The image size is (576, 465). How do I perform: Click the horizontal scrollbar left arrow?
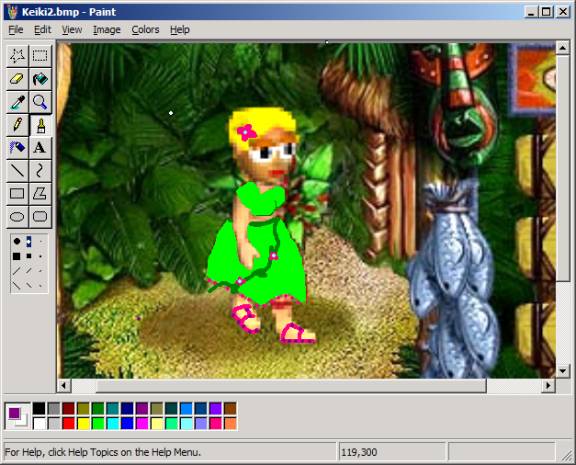(x=64, y=386)
